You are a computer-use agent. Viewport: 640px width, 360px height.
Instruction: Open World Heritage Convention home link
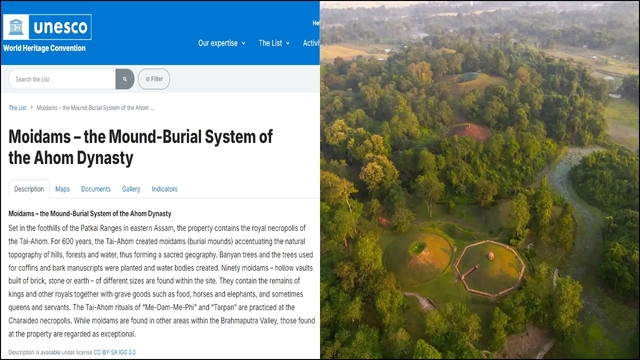44,48
